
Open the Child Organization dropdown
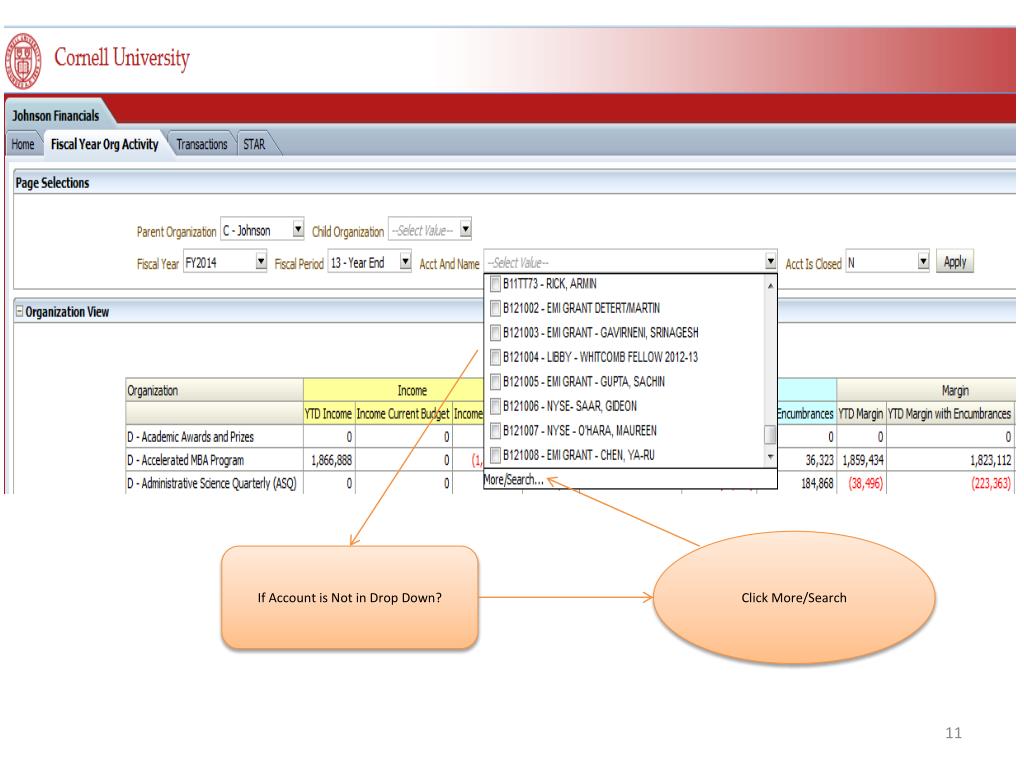(465, 229)
